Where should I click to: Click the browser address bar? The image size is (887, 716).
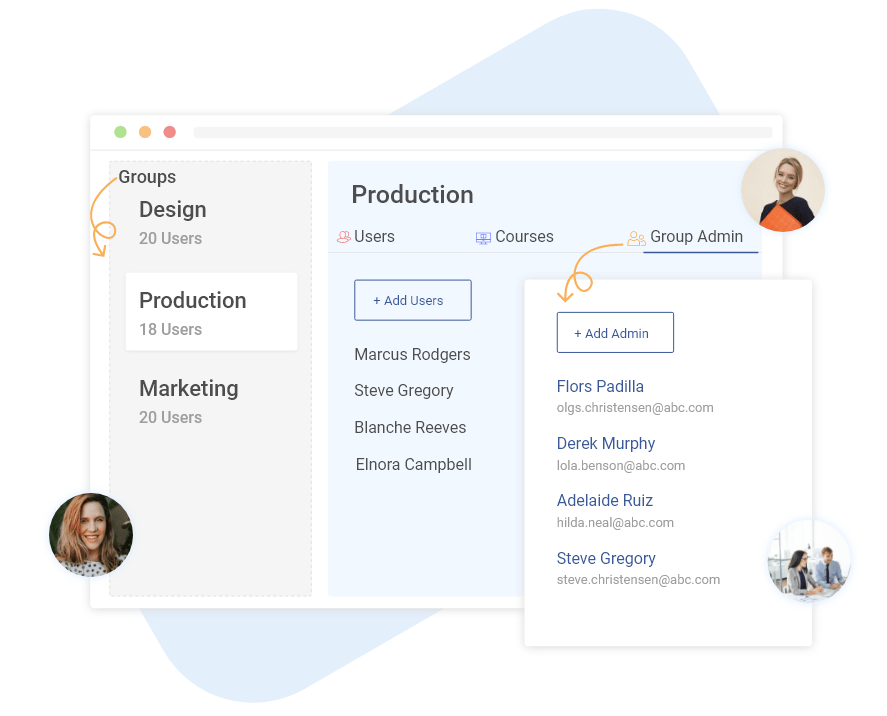tap(482, 132)
